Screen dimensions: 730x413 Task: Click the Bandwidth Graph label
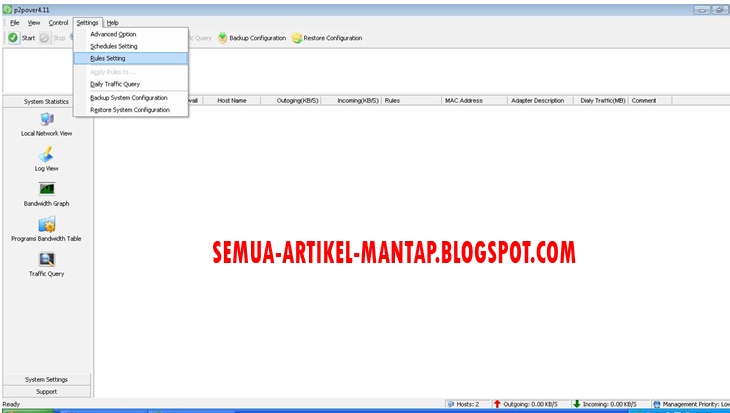click(x=47, y=203)
